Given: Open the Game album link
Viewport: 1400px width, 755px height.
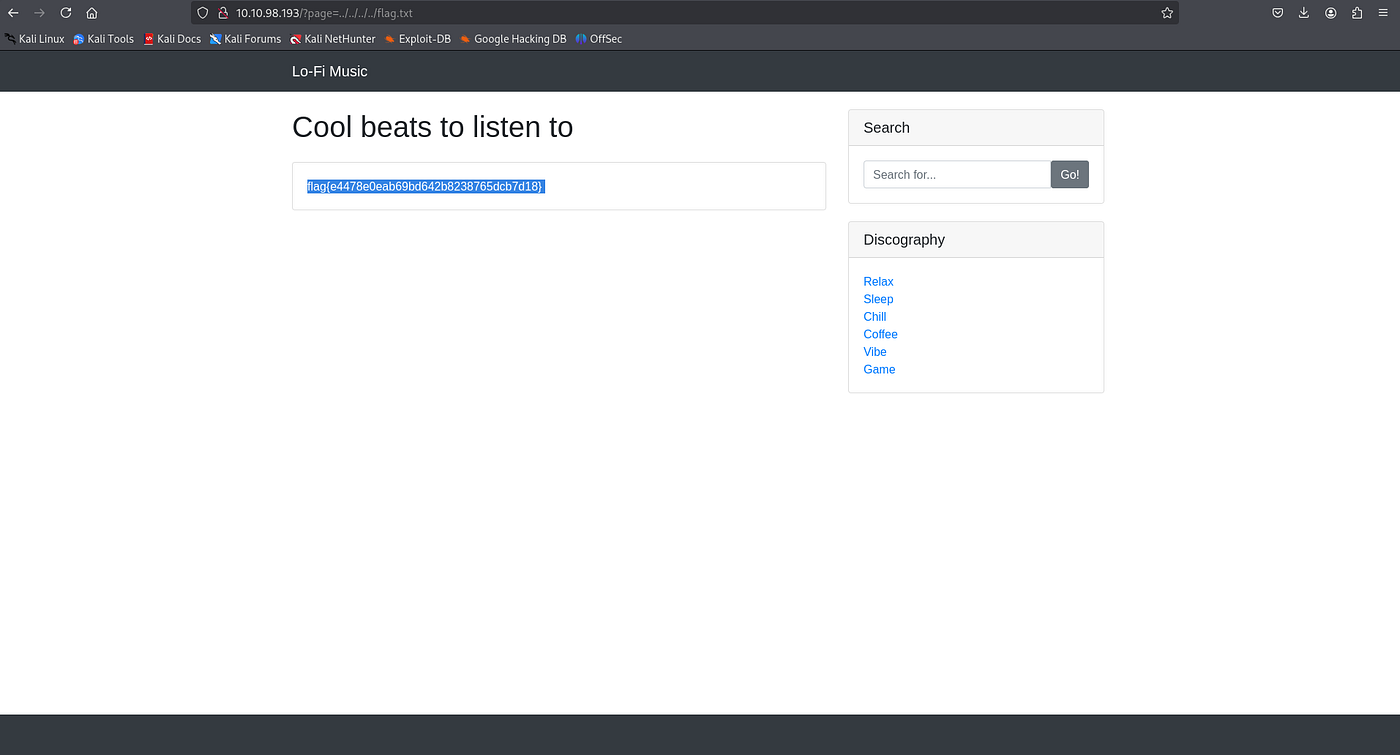Looking at the screenshot, I should click(x=879, y=369).
